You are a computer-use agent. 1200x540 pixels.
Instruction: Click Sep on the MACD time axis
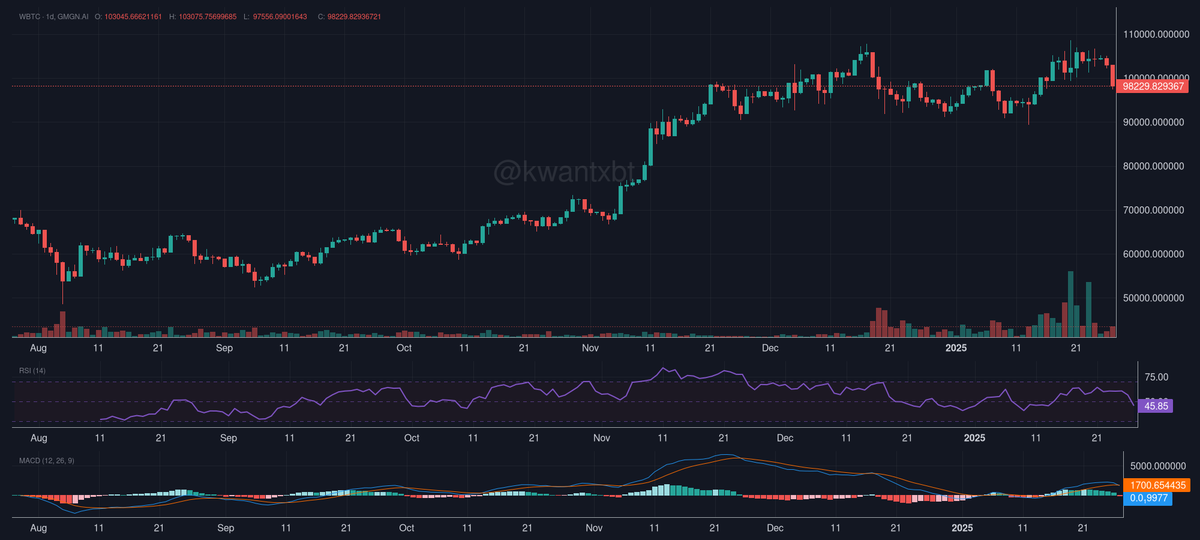[x=225, y=527]
